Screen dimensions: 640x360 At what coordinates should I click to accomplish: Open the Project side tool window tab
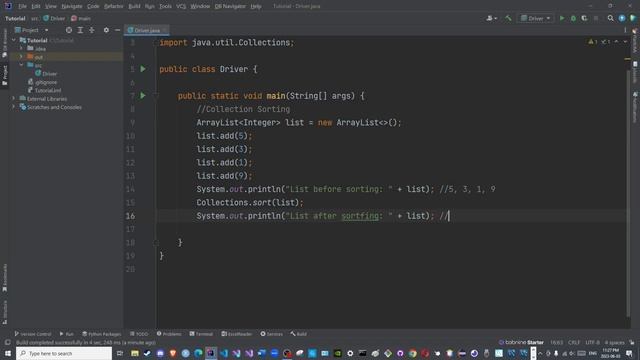(x=5, y=75)
